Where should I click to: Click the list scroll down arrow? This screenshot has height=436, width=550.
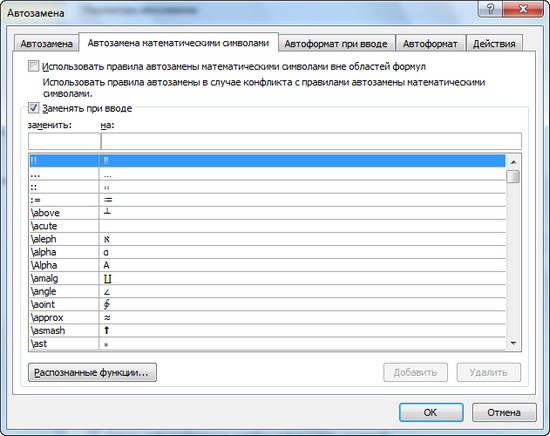513,343
